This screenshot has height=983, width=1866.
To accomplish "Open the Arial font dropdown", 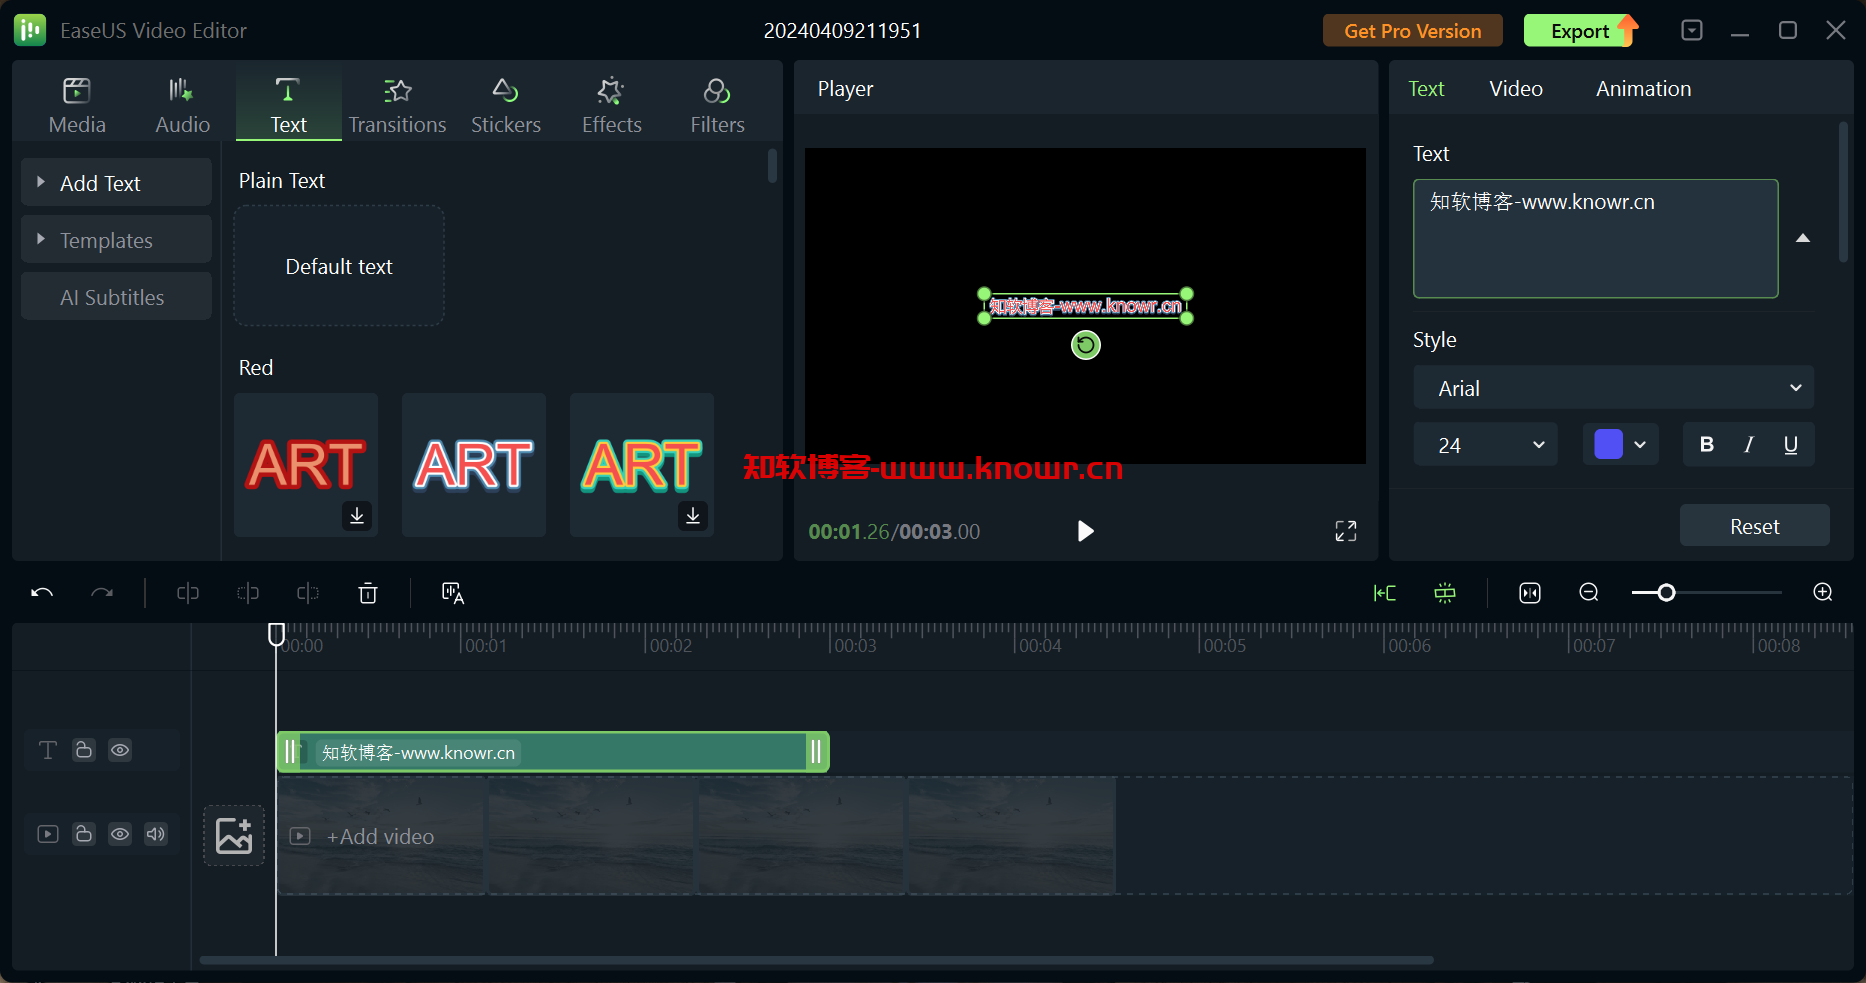I will tap(1613, 388).
